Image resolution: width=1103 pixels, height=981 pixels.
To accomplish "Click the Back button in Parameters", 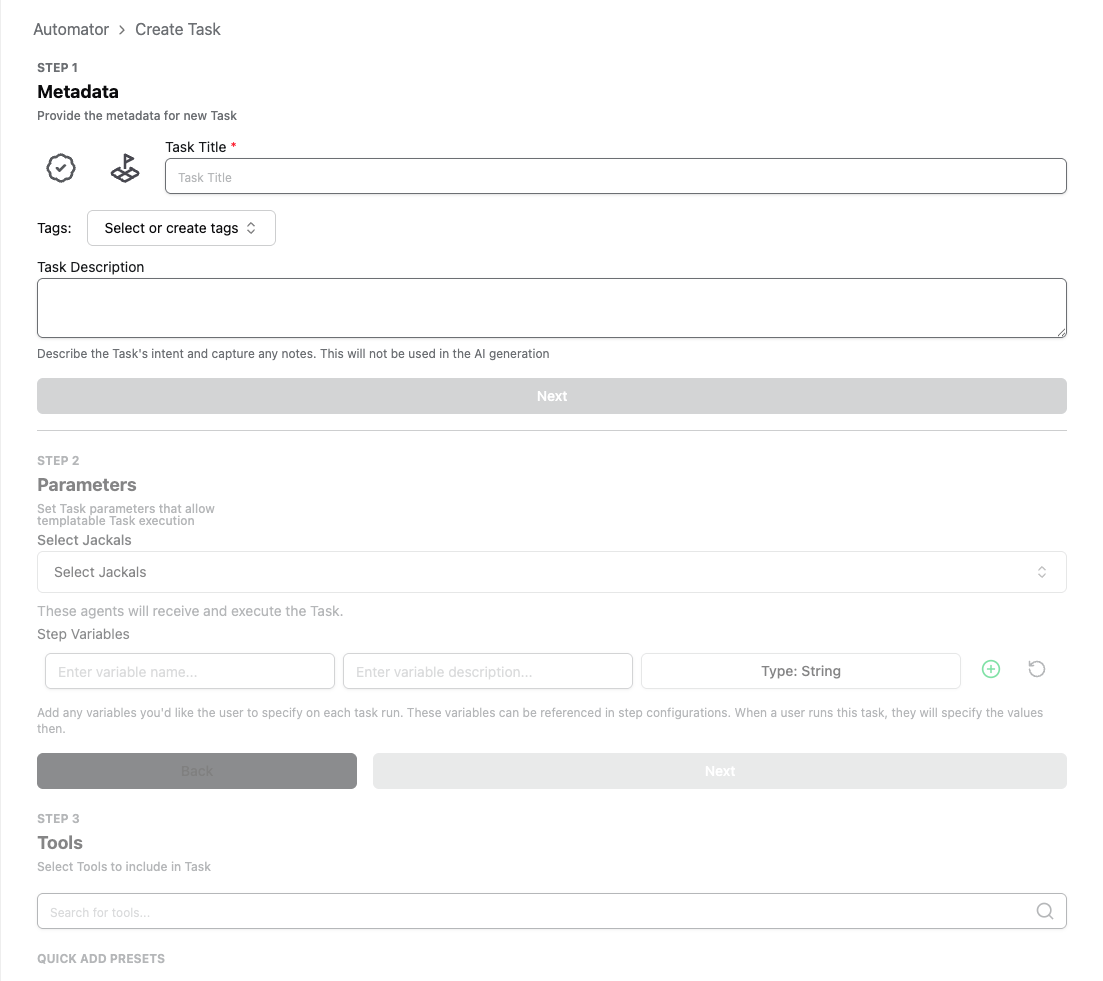I will [x=197, y=771].
